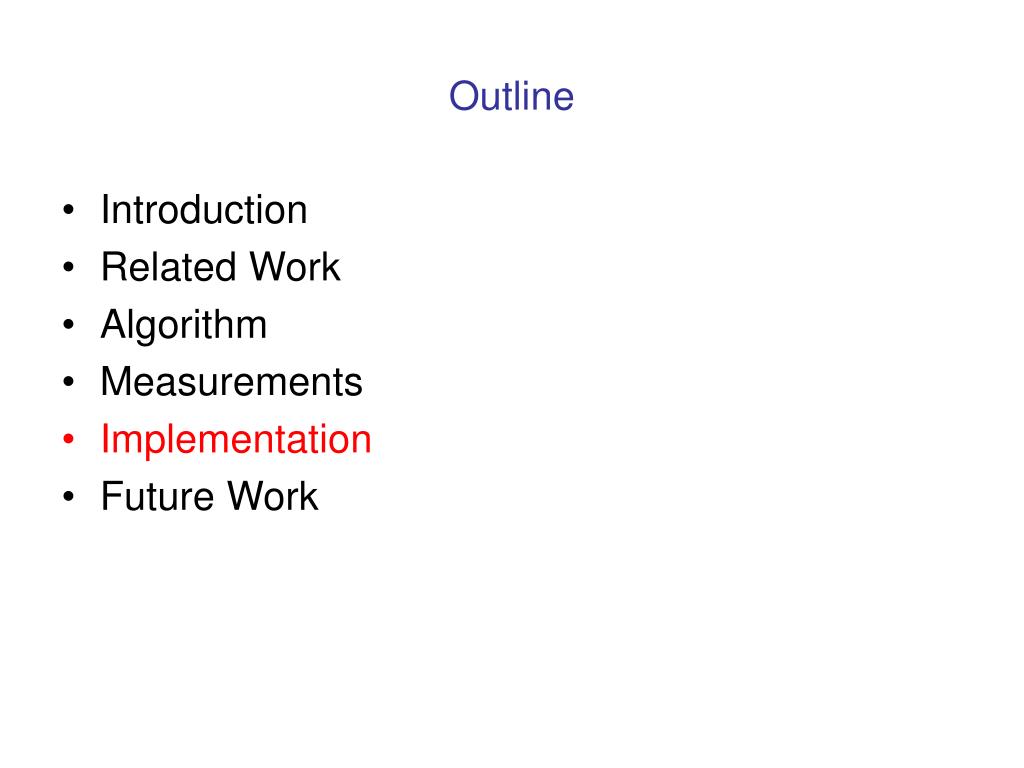Click the bullet dot beside Measurements
The height and width of the screenshot is (768, 1024).
pyautogui.click(x=69, y=382)
